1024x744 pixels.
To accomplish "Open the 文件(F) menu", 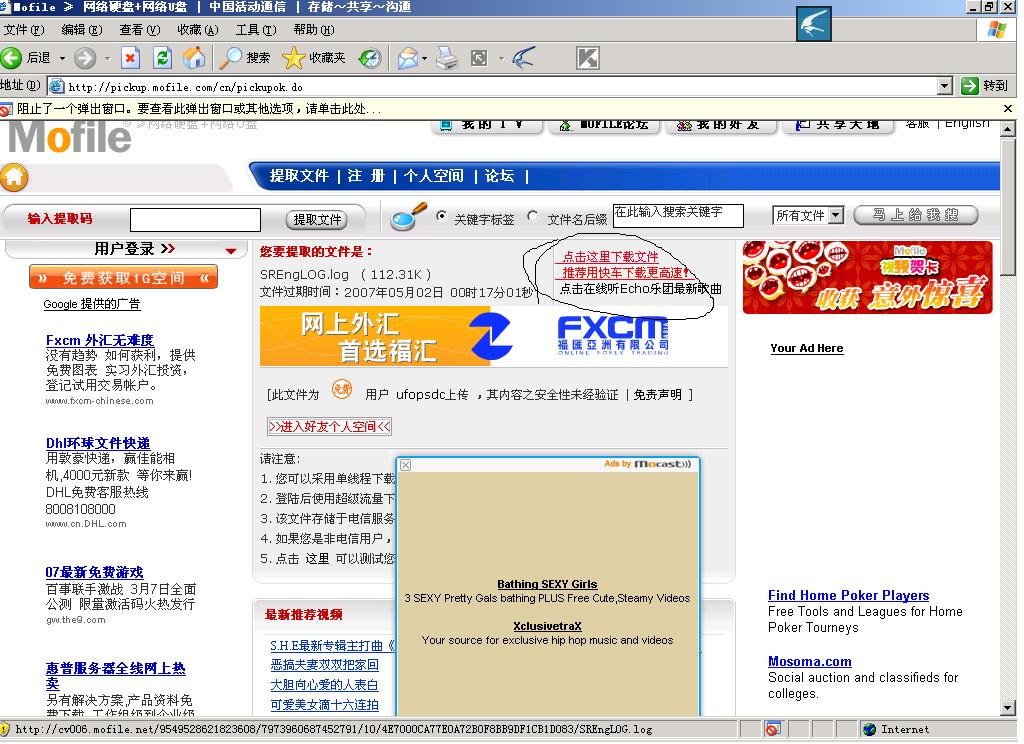I will (x=24, y=30).
